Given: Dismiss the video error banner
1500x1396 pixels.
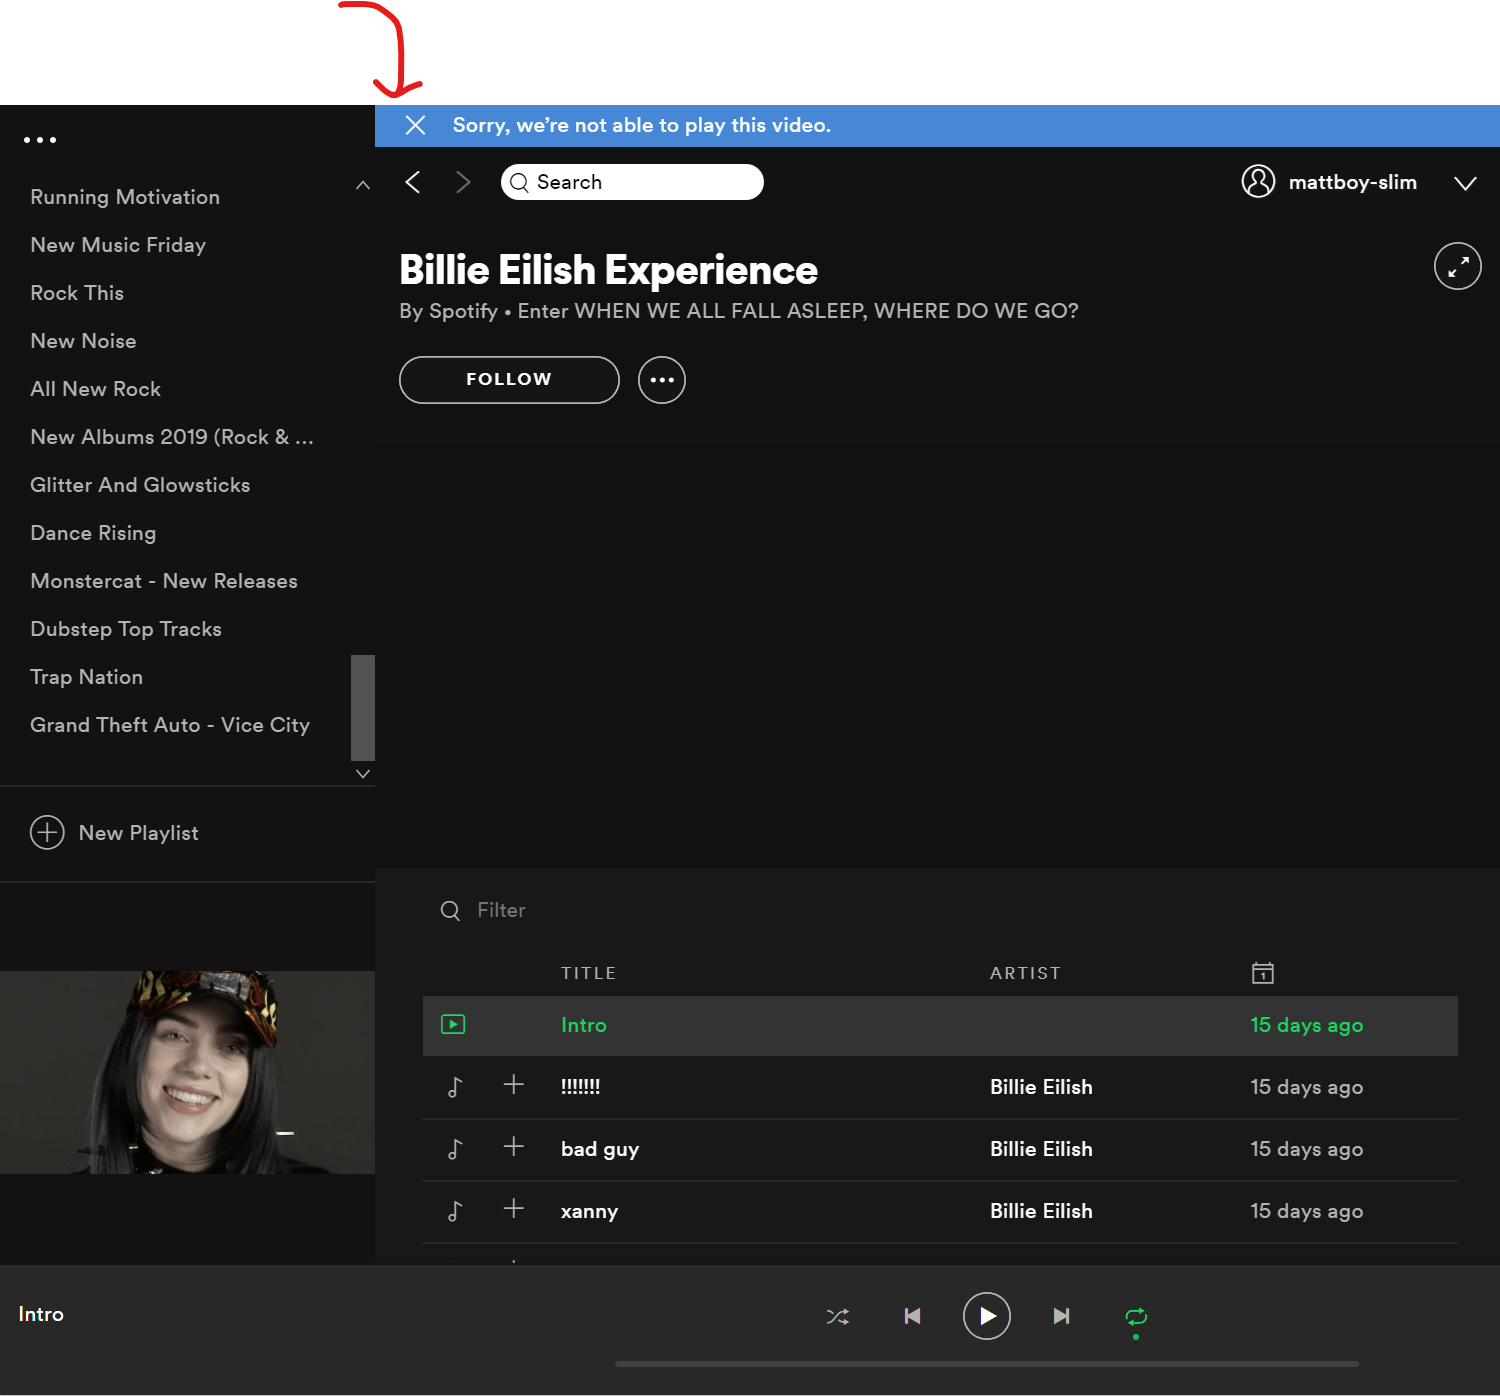Looking at the screenshot, I should click(416, 125).
